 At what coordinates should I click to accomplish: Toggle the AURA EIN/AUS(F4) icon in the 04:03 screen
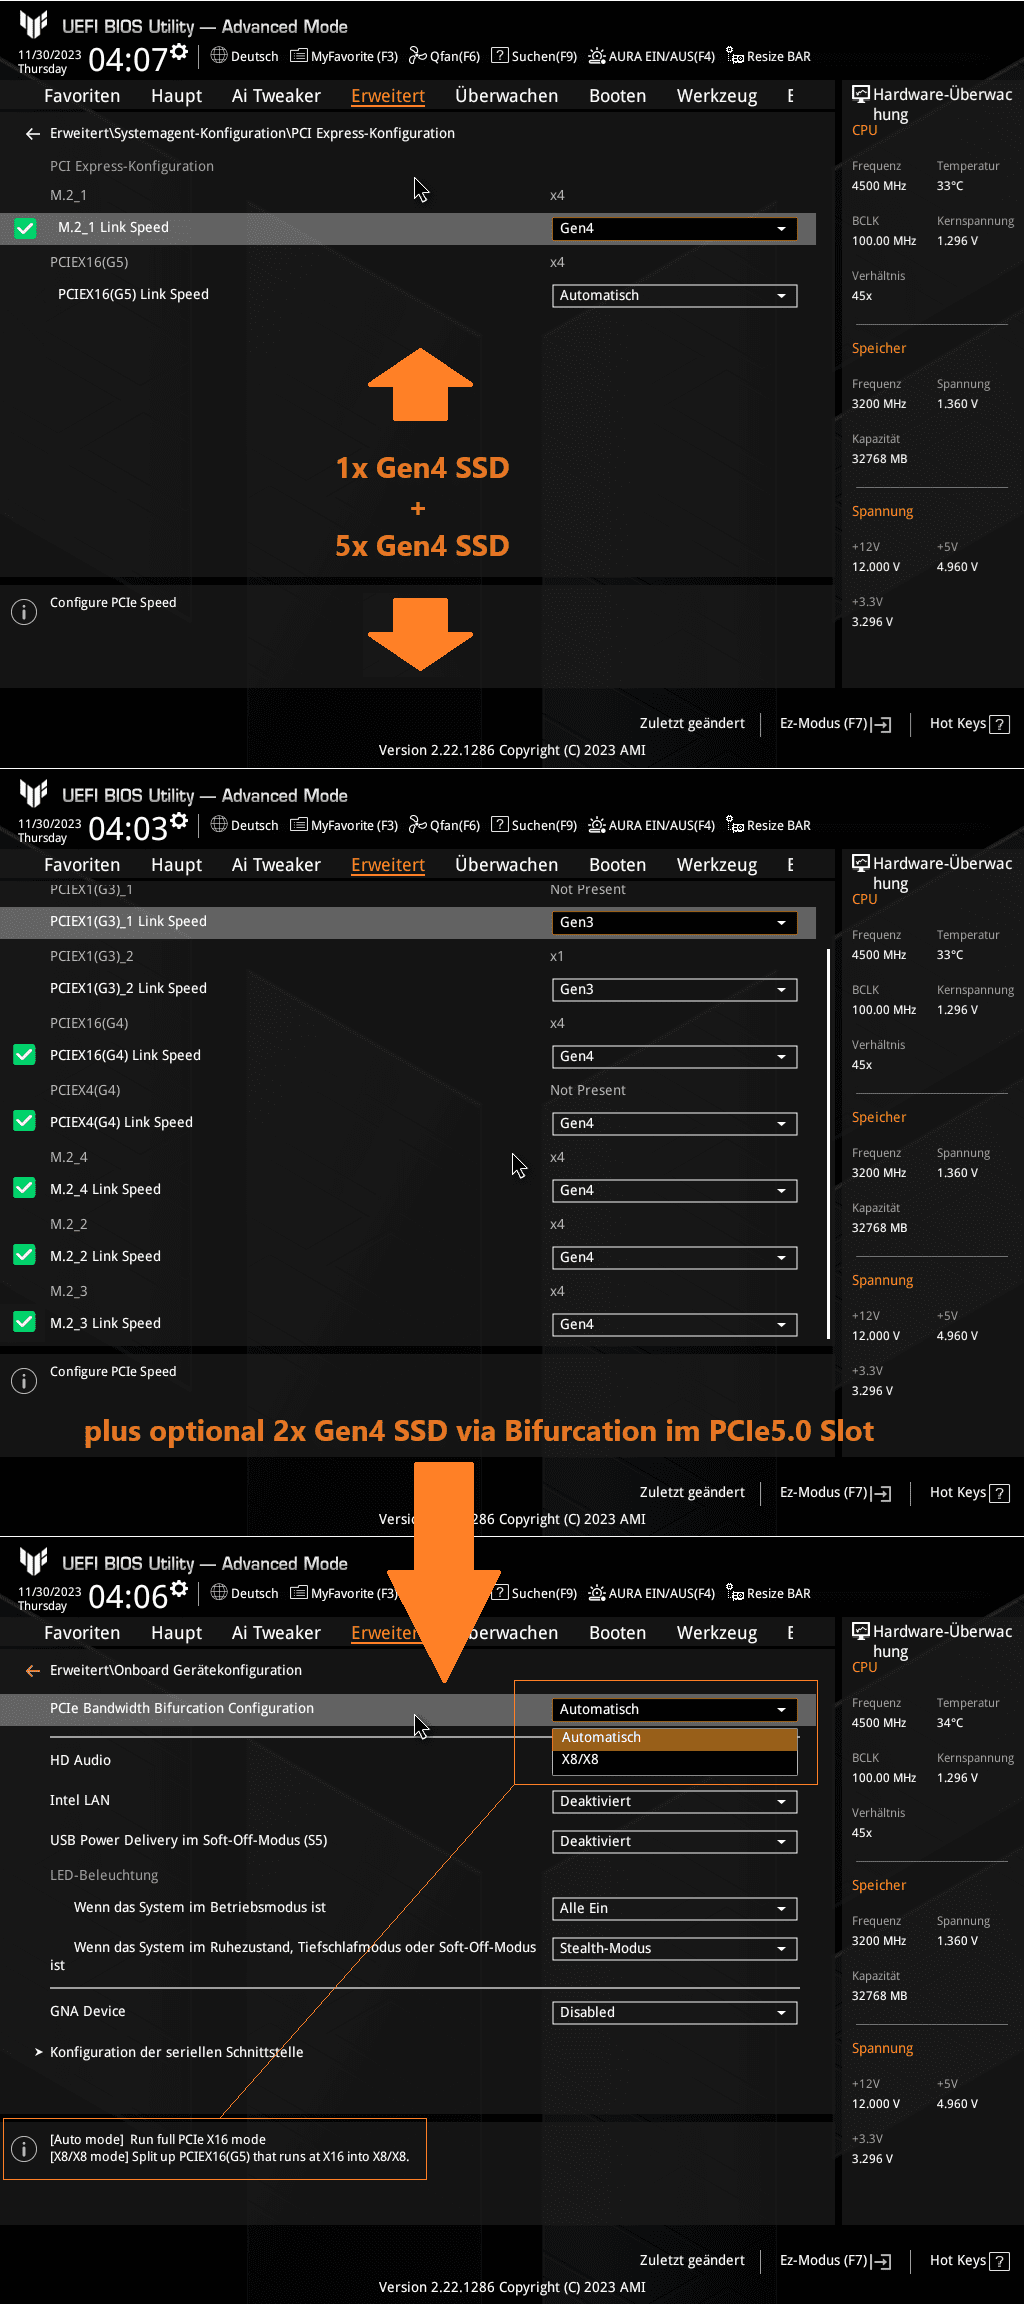[597, 825]
